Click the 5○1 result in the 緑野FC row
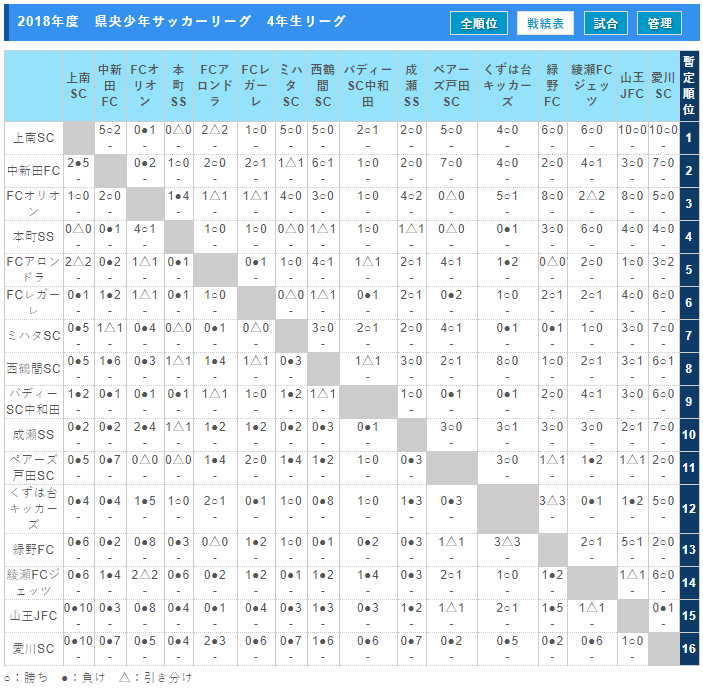Screen dimensions: 703x688 coord(633,542)
